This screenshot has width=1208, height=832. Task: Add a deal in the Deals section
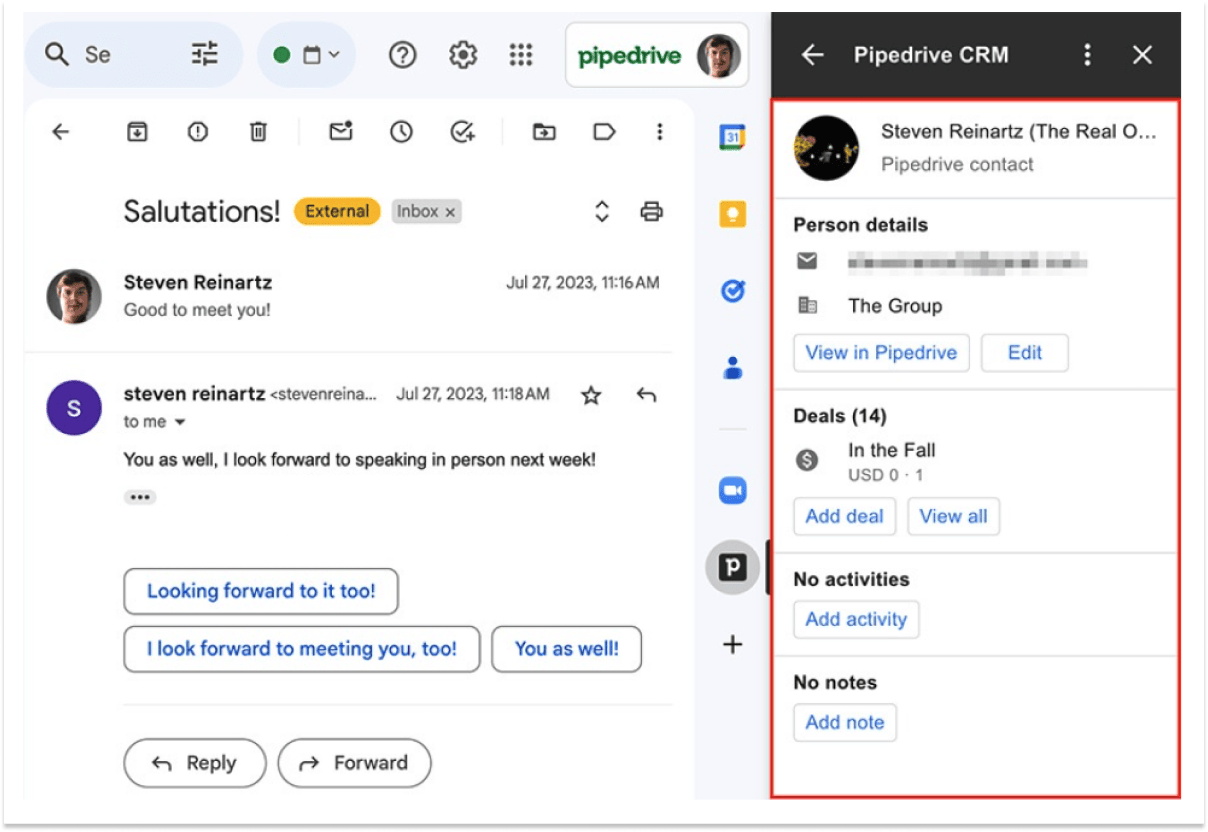point(844,516)
